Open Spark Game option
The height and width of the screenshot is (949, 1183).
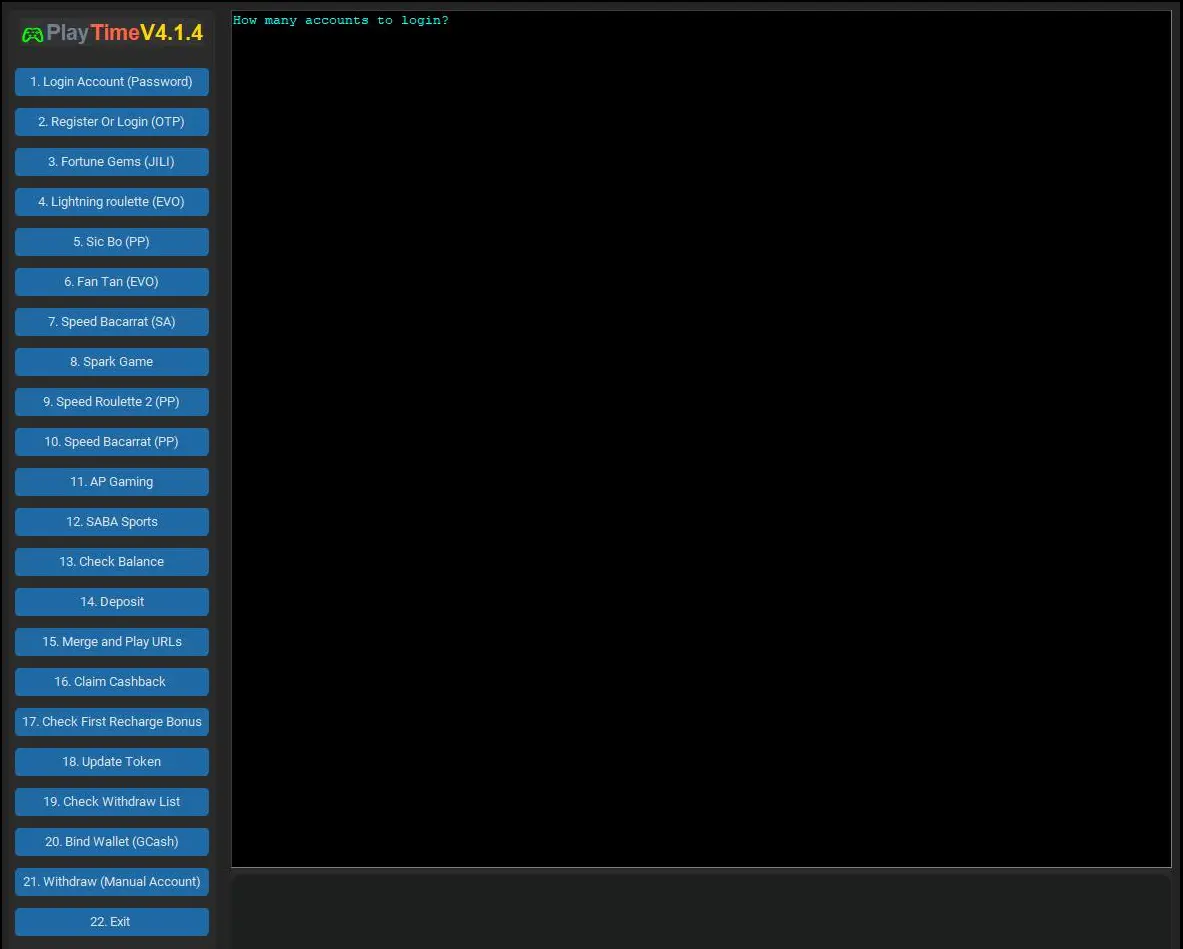[x=112, y=362]
